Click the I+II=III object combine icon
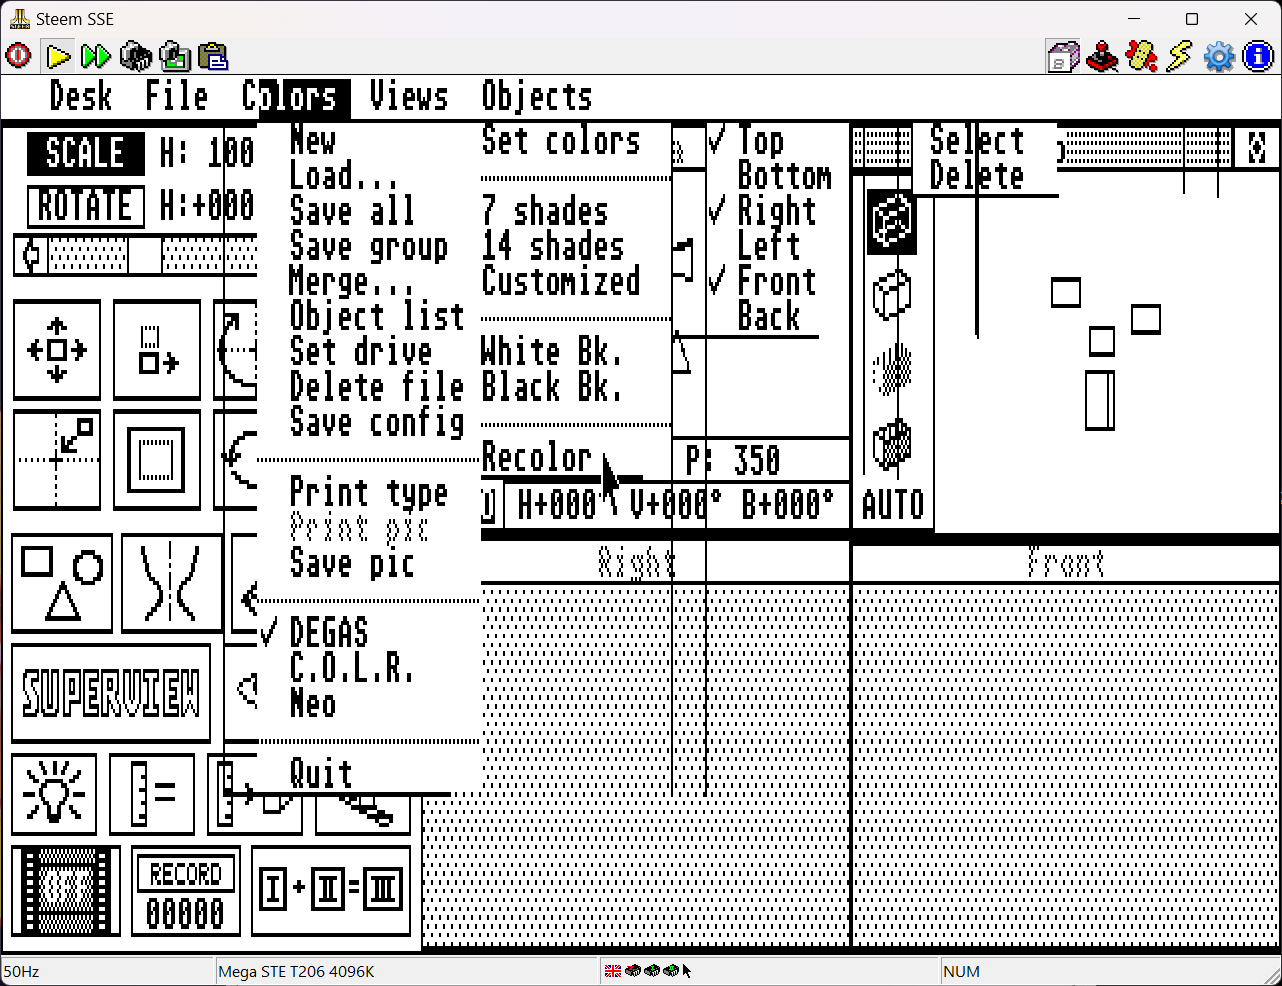This screenshot has height=986, width=1282. (x=330, y=890)
